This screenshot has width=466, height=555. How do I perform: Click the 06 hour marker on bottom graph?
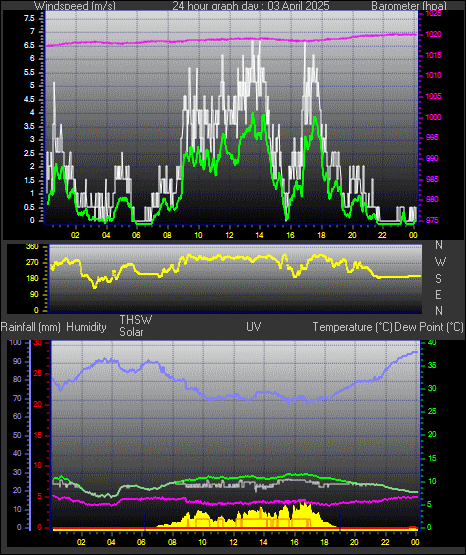tap(142, 542)
